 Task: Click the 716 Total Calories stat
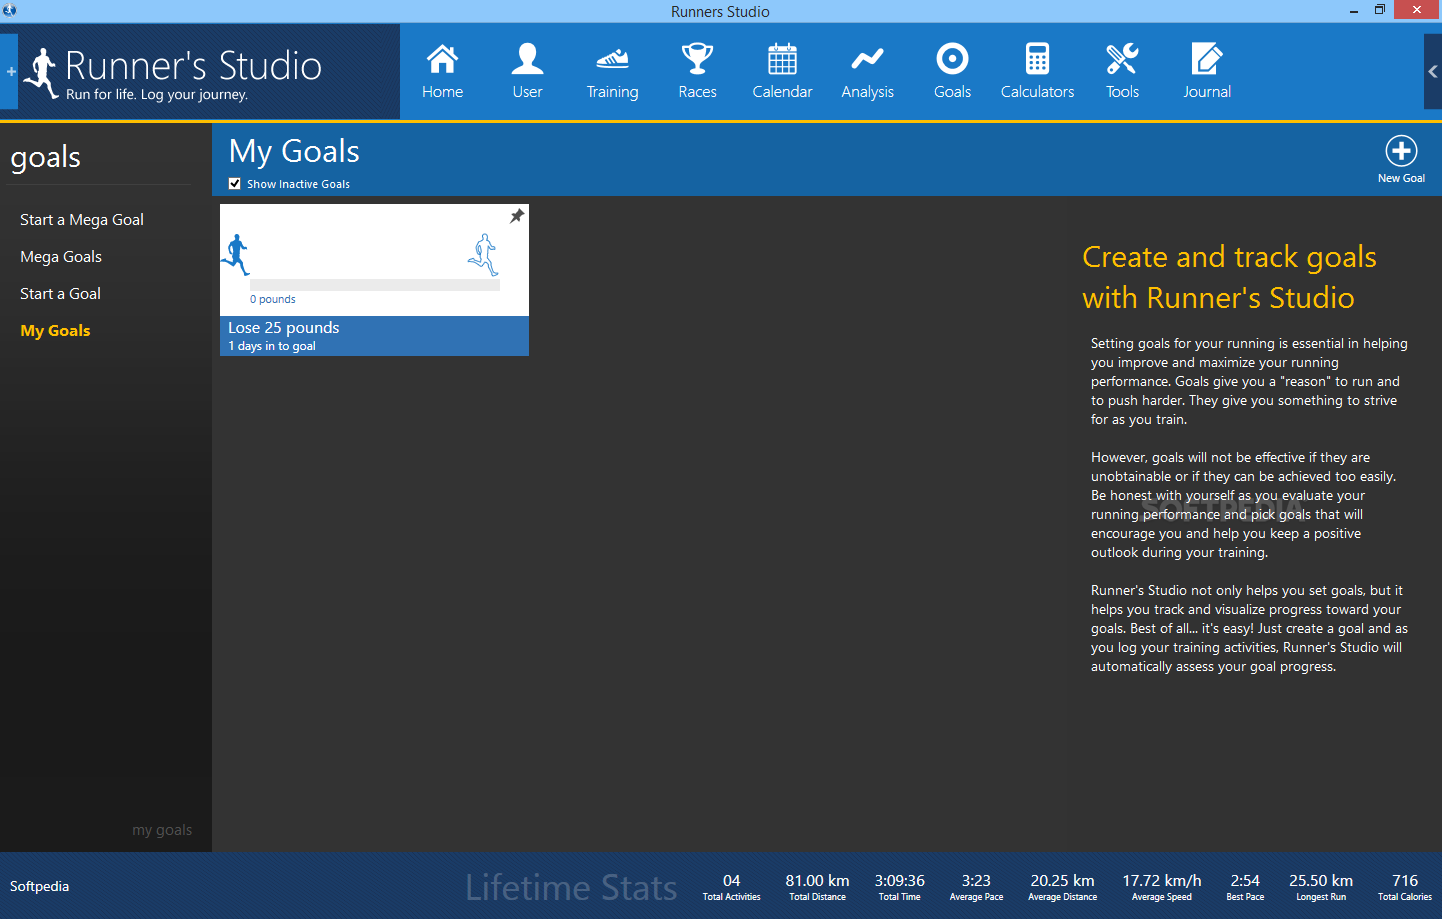[x=1405, y=887]
